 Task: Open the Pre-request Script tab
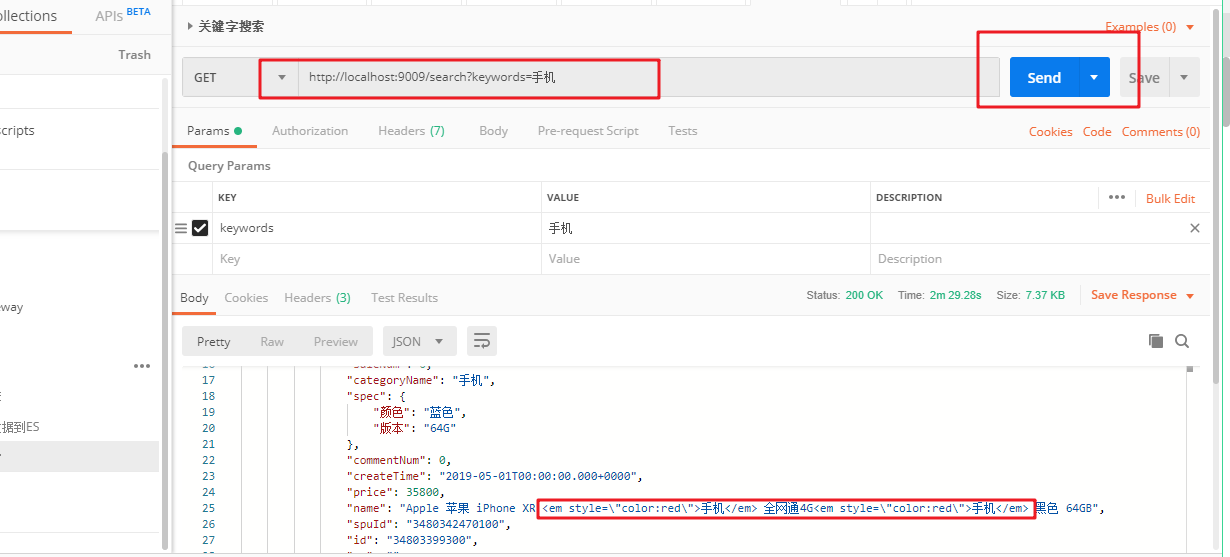pos(588,131)
